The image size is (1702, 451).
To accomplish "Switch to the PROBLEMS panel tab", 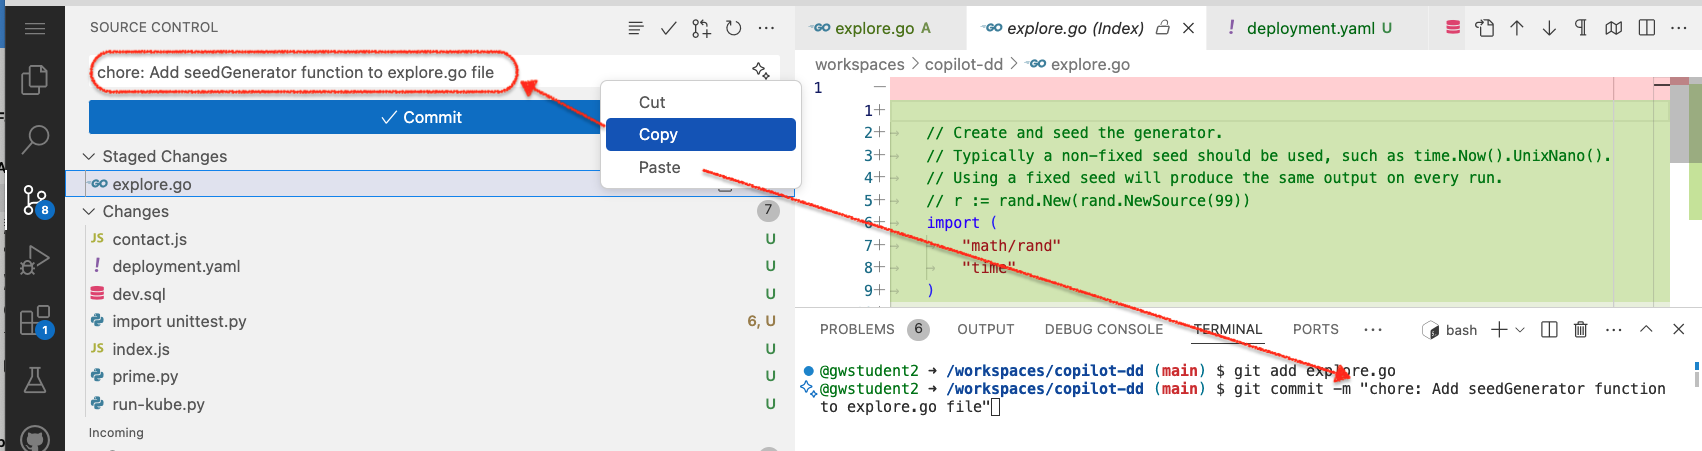I will pos(857,329).
